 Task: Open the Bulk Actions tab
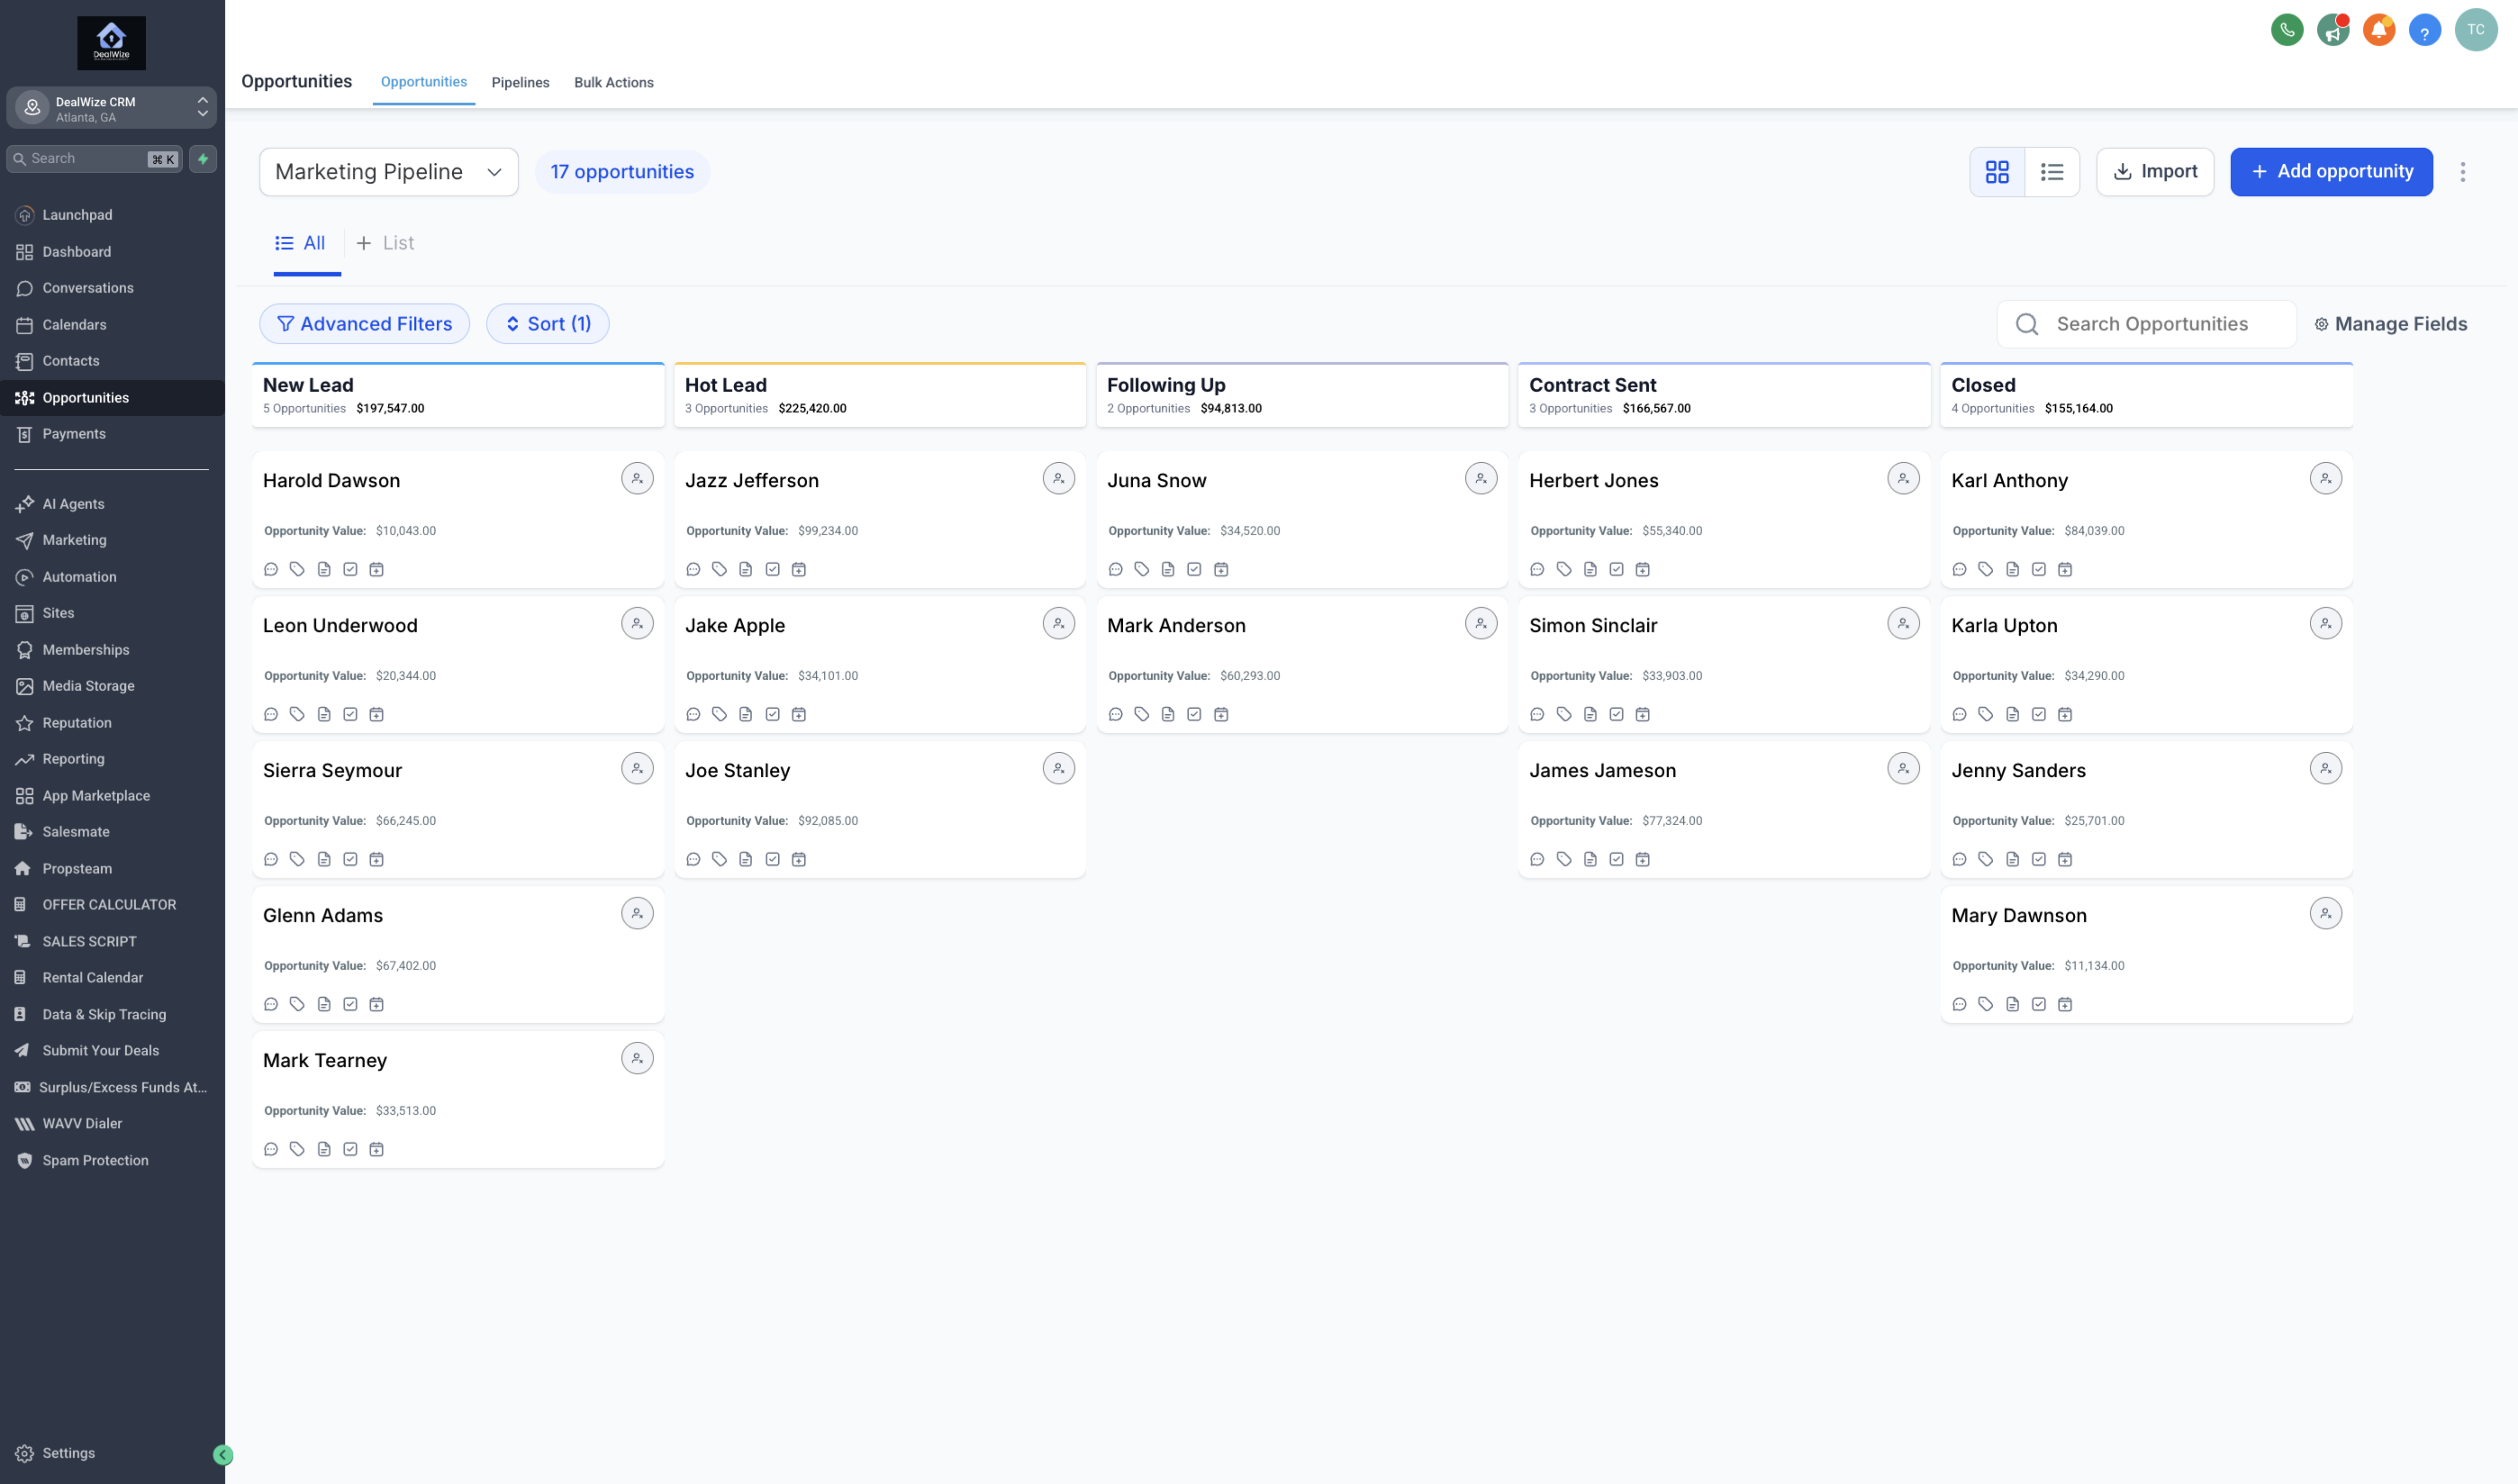point(613,82)
